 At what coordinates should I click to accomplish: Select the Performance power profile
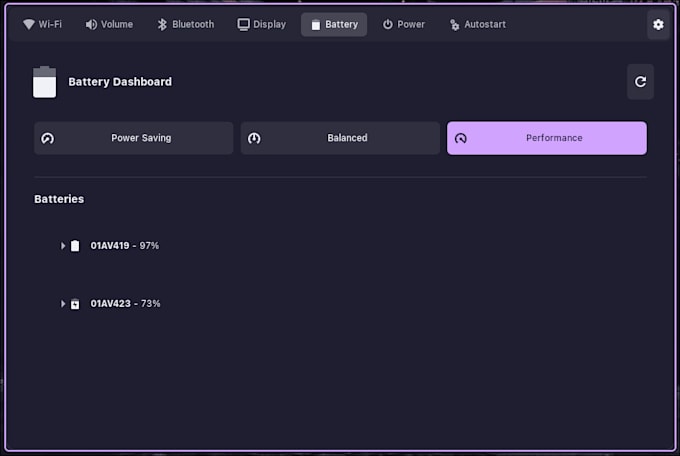[x=547, y=138]
